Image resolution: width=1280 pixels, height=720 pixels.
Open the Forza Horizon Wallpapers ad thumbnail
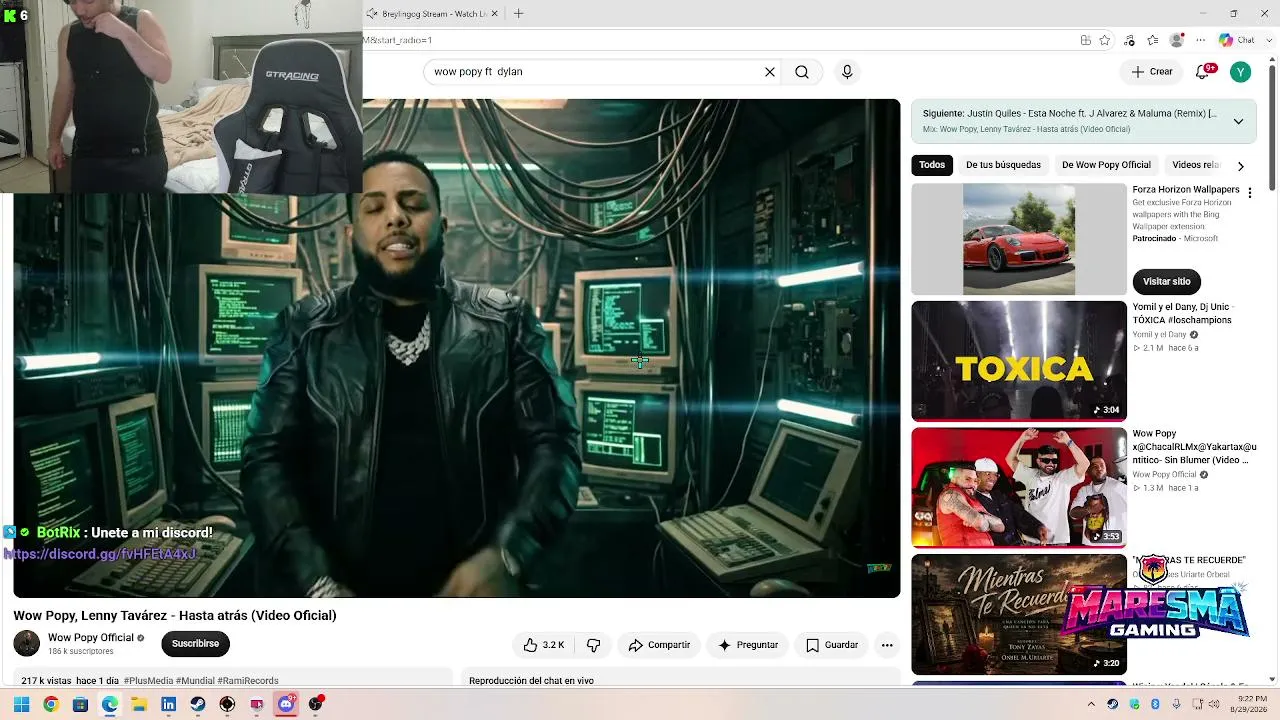pyautogui.click(x=1019, y=239)
